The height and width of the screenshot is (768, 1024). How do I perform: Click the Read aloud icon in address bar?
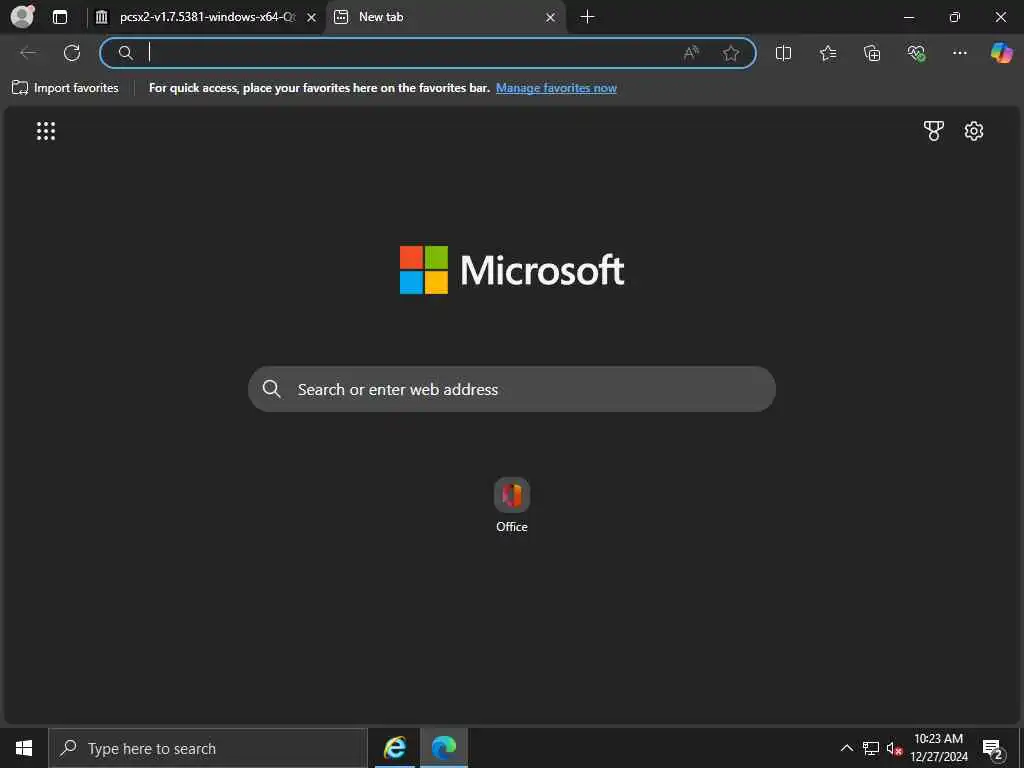(x=691, y=53)
